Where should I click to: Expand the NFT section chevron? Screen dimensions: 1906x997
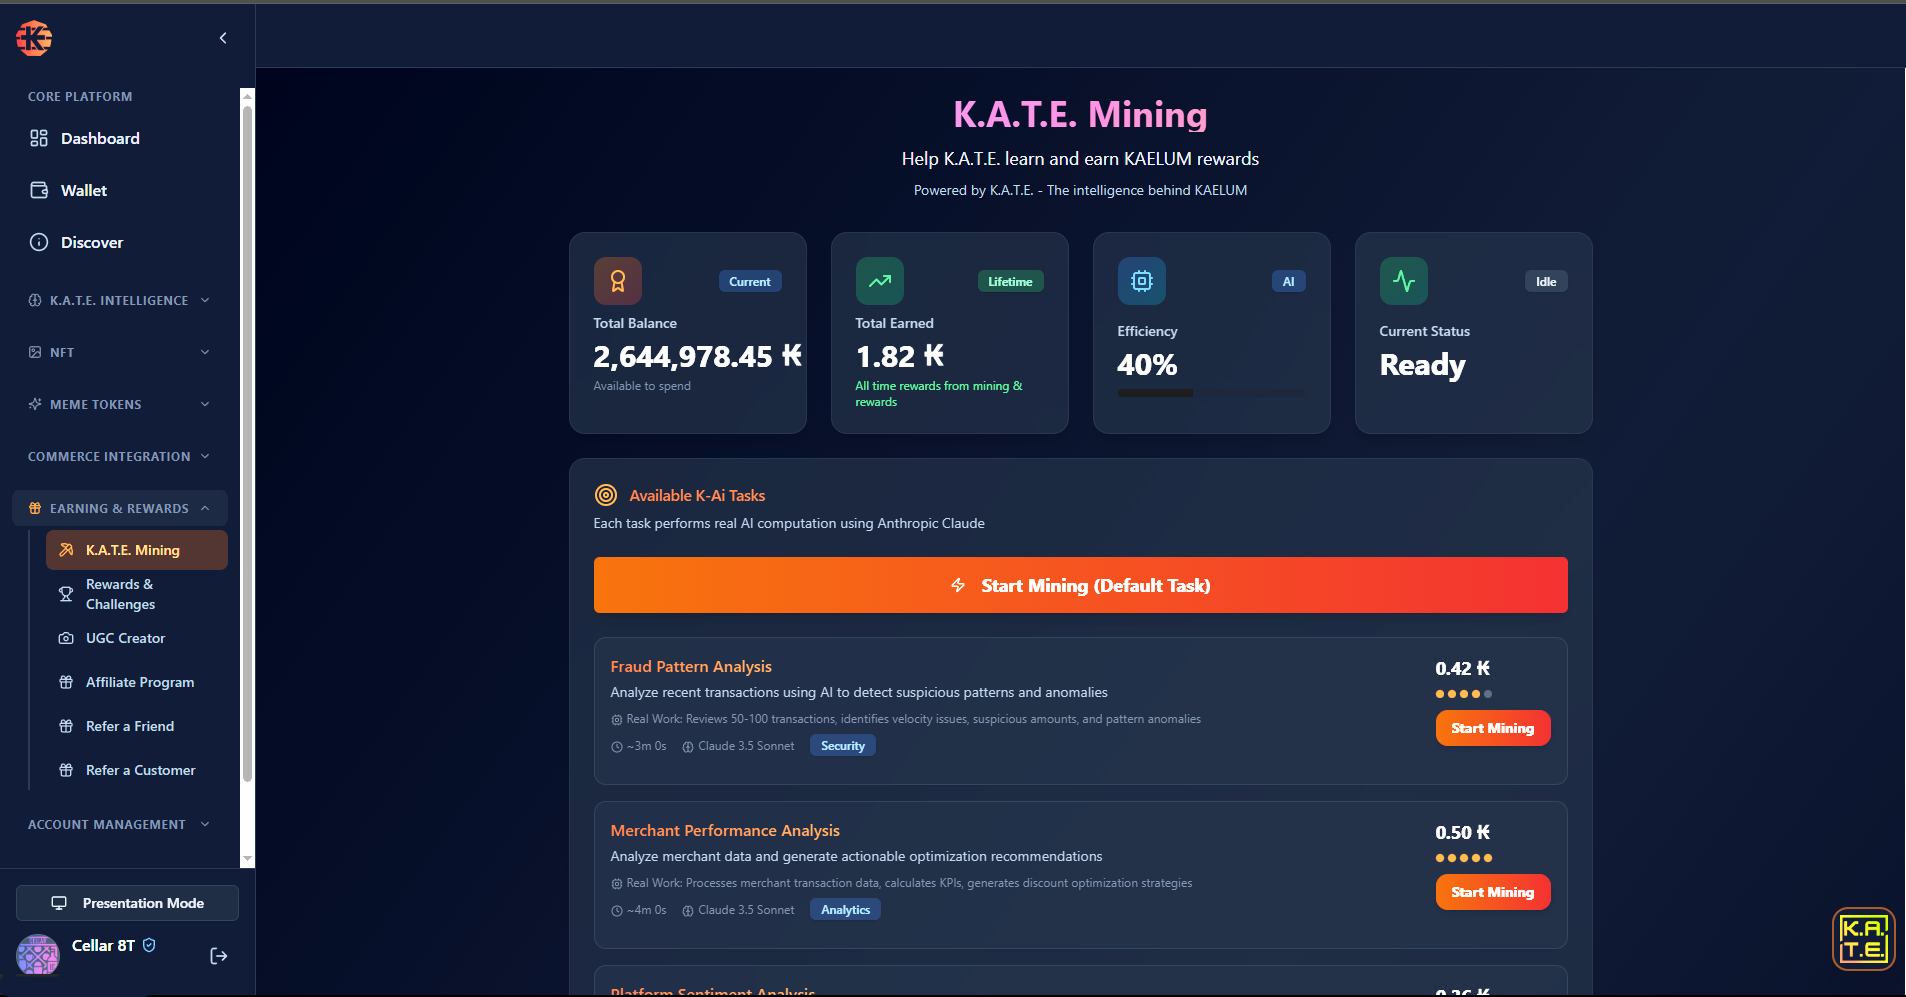pyautogui.click(x=205, y=352)
